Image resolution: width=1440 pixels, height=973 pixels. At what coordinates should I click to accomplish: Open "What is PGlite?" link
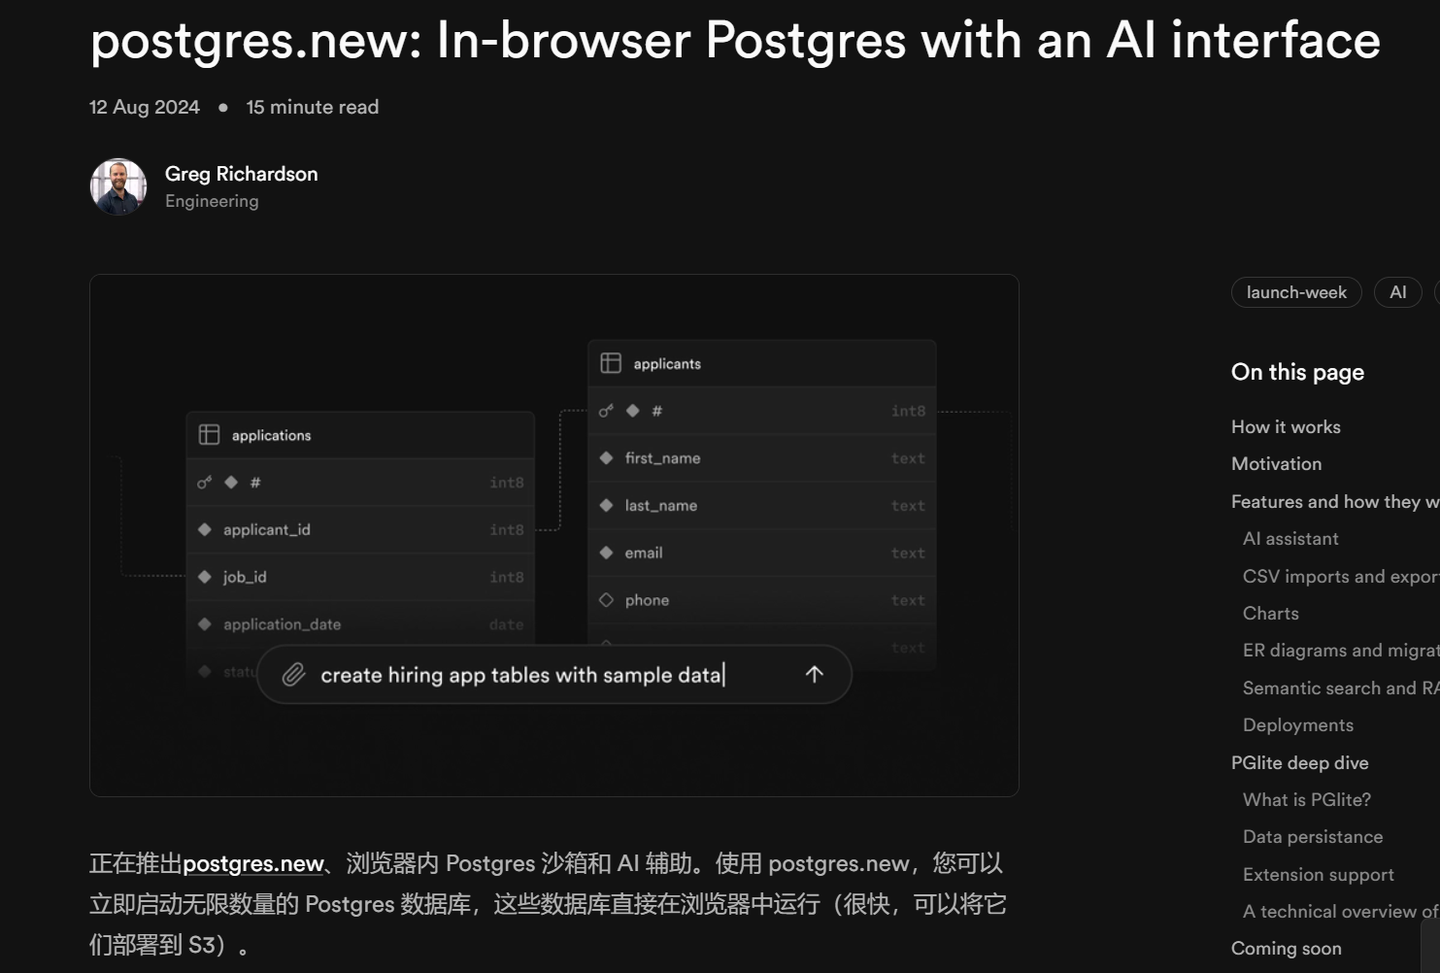coord(1306,799)
